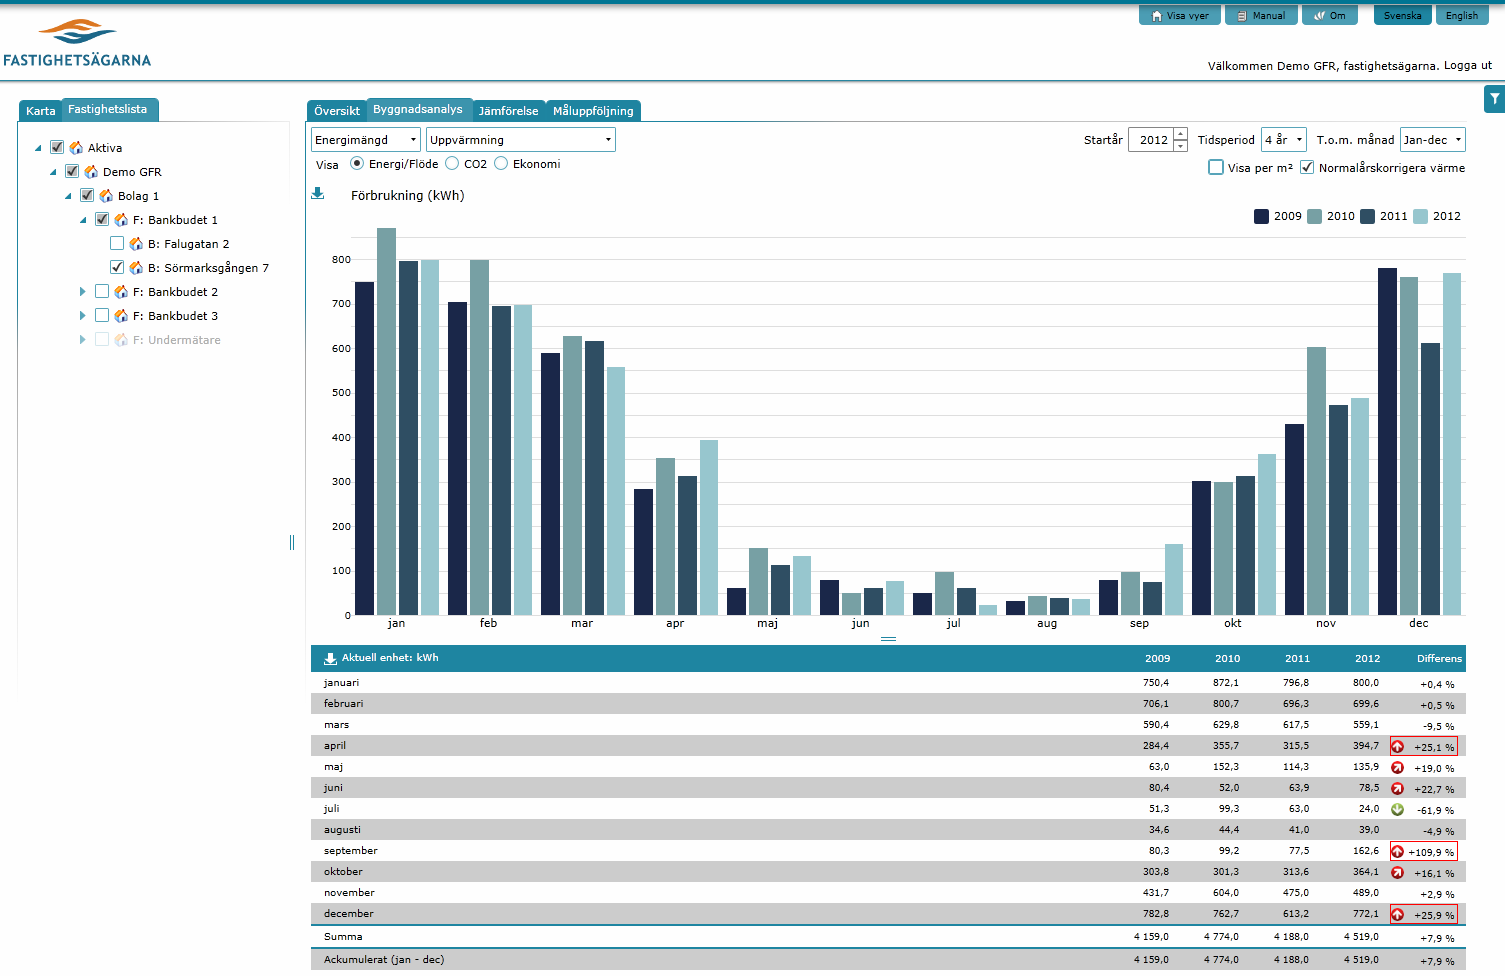Disable Normalårskorrigera värme checkbox

1307,167
